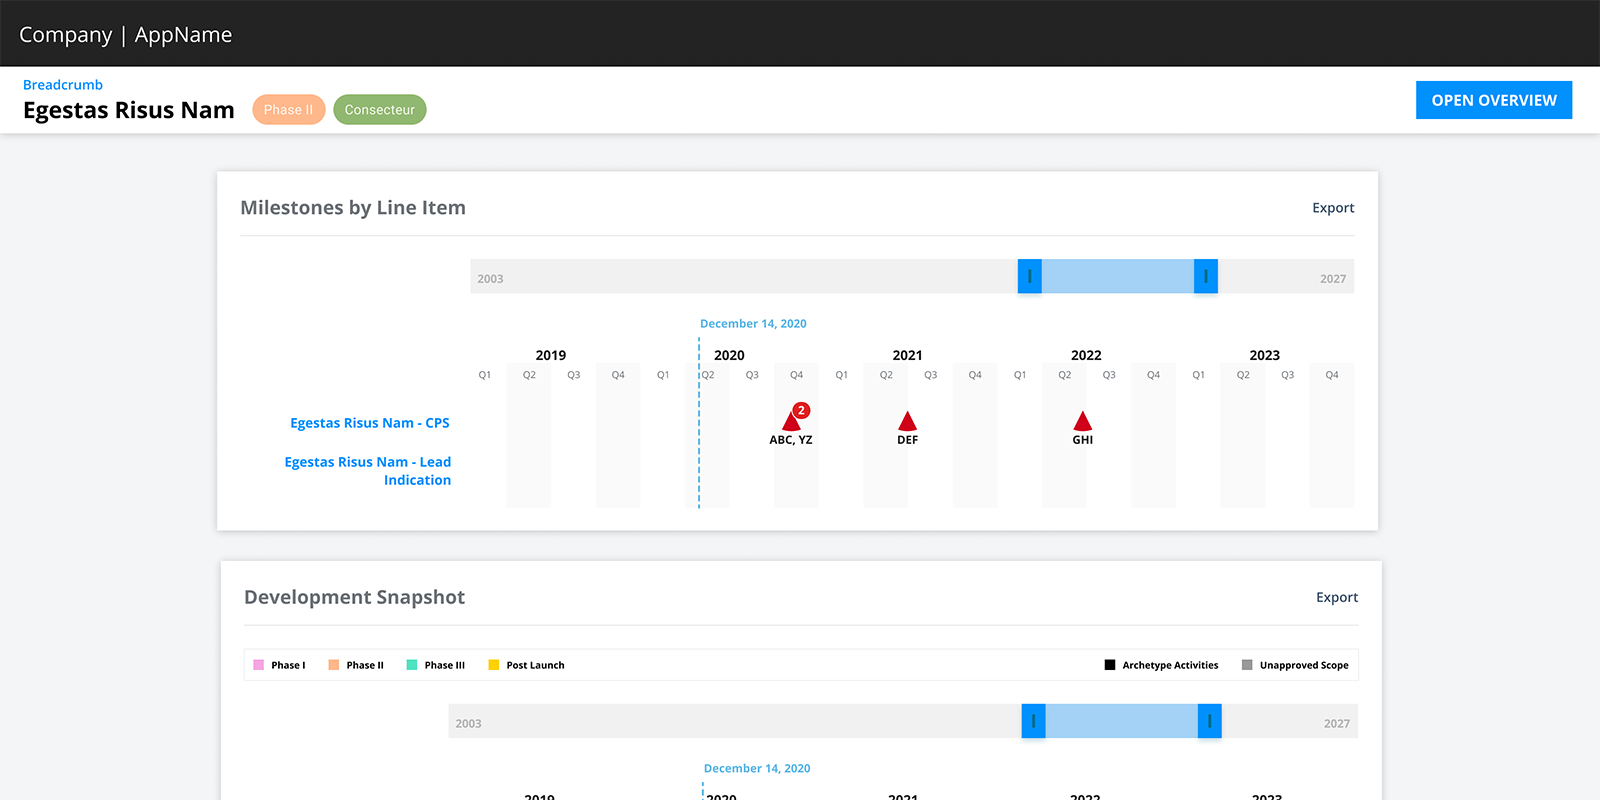The width and height of the screenshot is (1600, 800).
Task: Click the Company | AppName header title
Action: (126, 35)
